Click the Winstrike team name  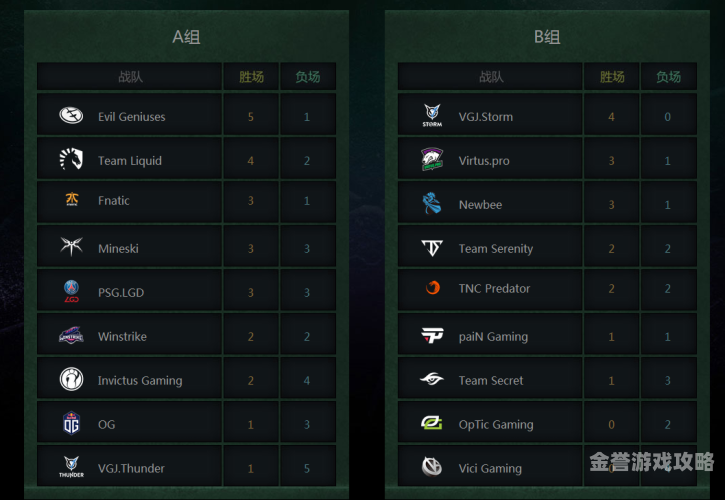(x=123, y=337)
